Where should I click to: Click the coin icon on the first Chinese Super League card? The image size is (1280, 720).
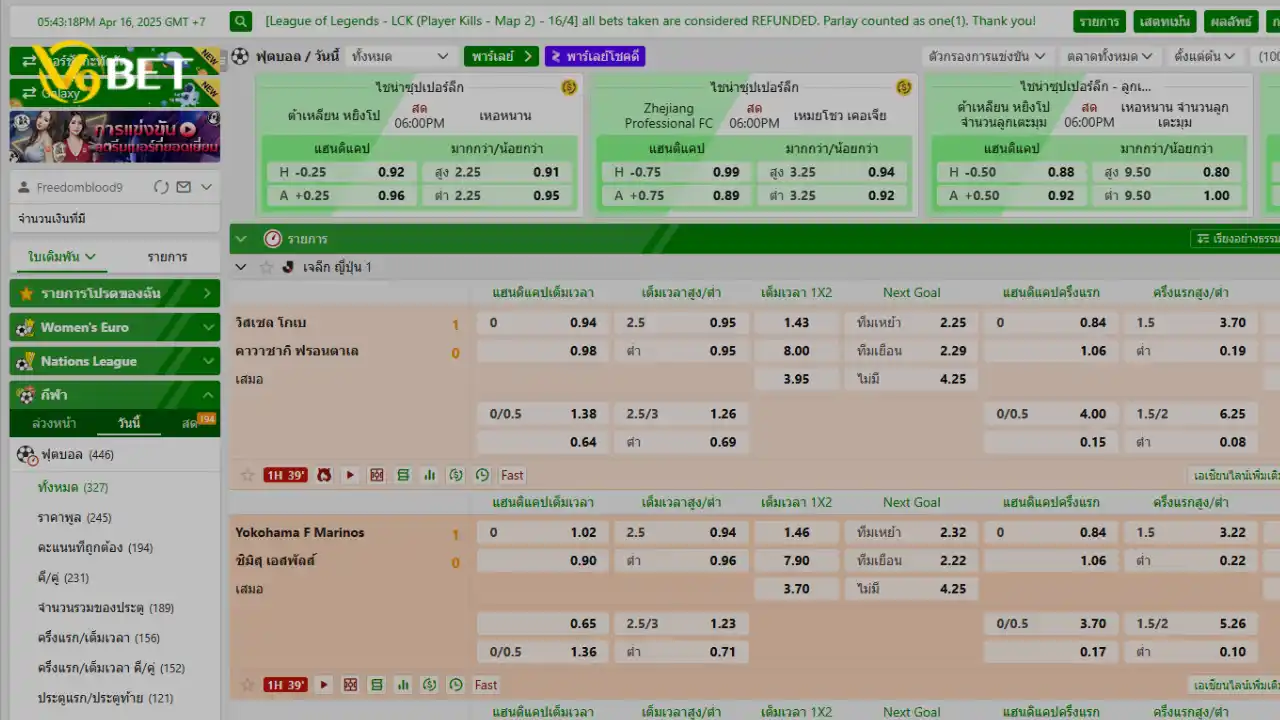pyautogui.click(x=569, y=88)
